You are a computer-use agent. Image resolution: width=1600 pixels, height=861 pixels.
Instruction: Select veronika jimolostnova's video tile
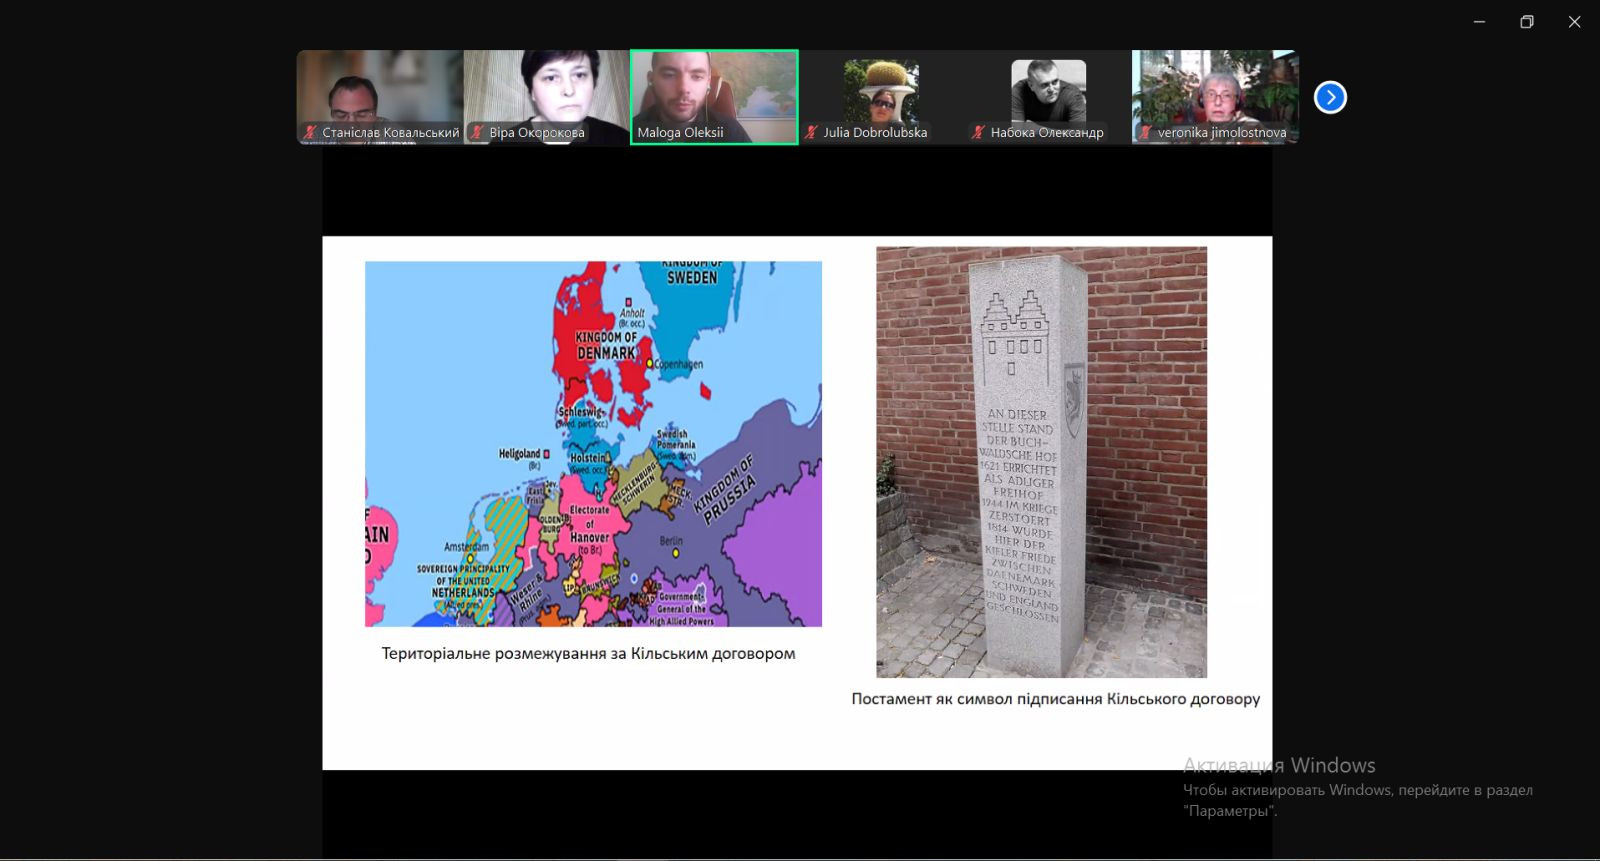coord(1215,97)
